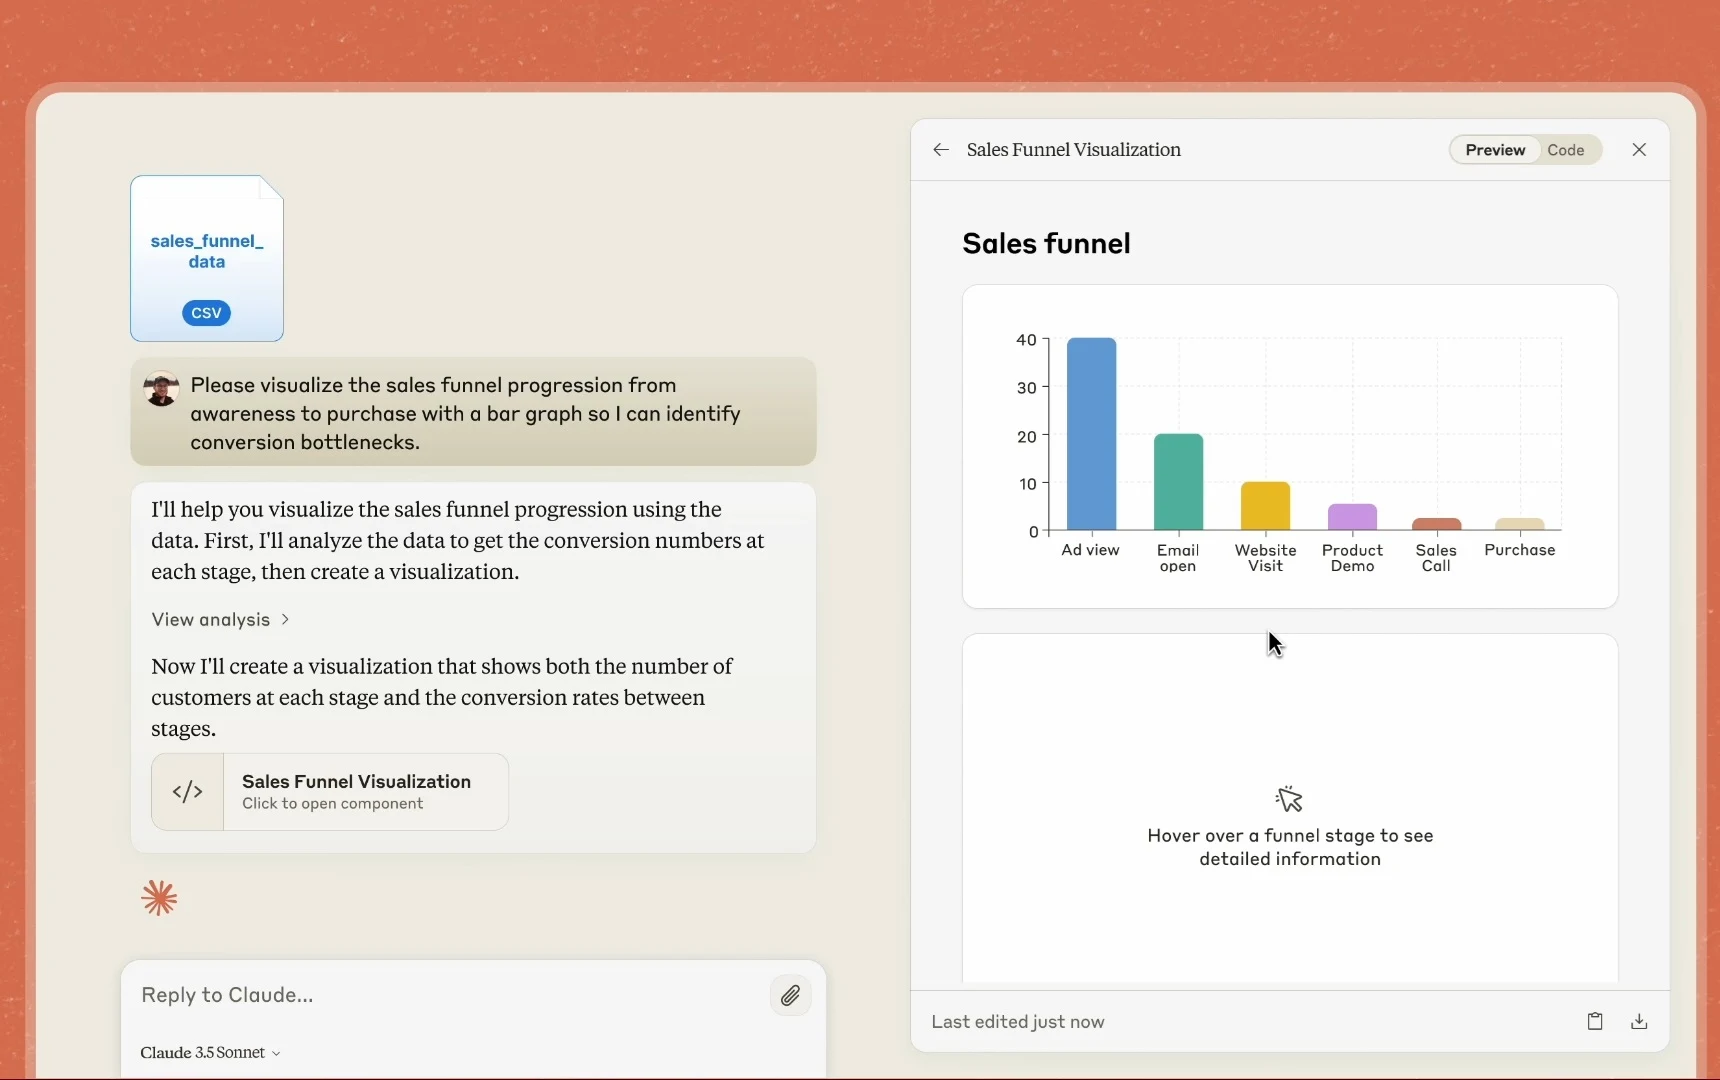Click the purple Product Demo bar
Screen dimensions: 1720x1080
coord(1352,517)
